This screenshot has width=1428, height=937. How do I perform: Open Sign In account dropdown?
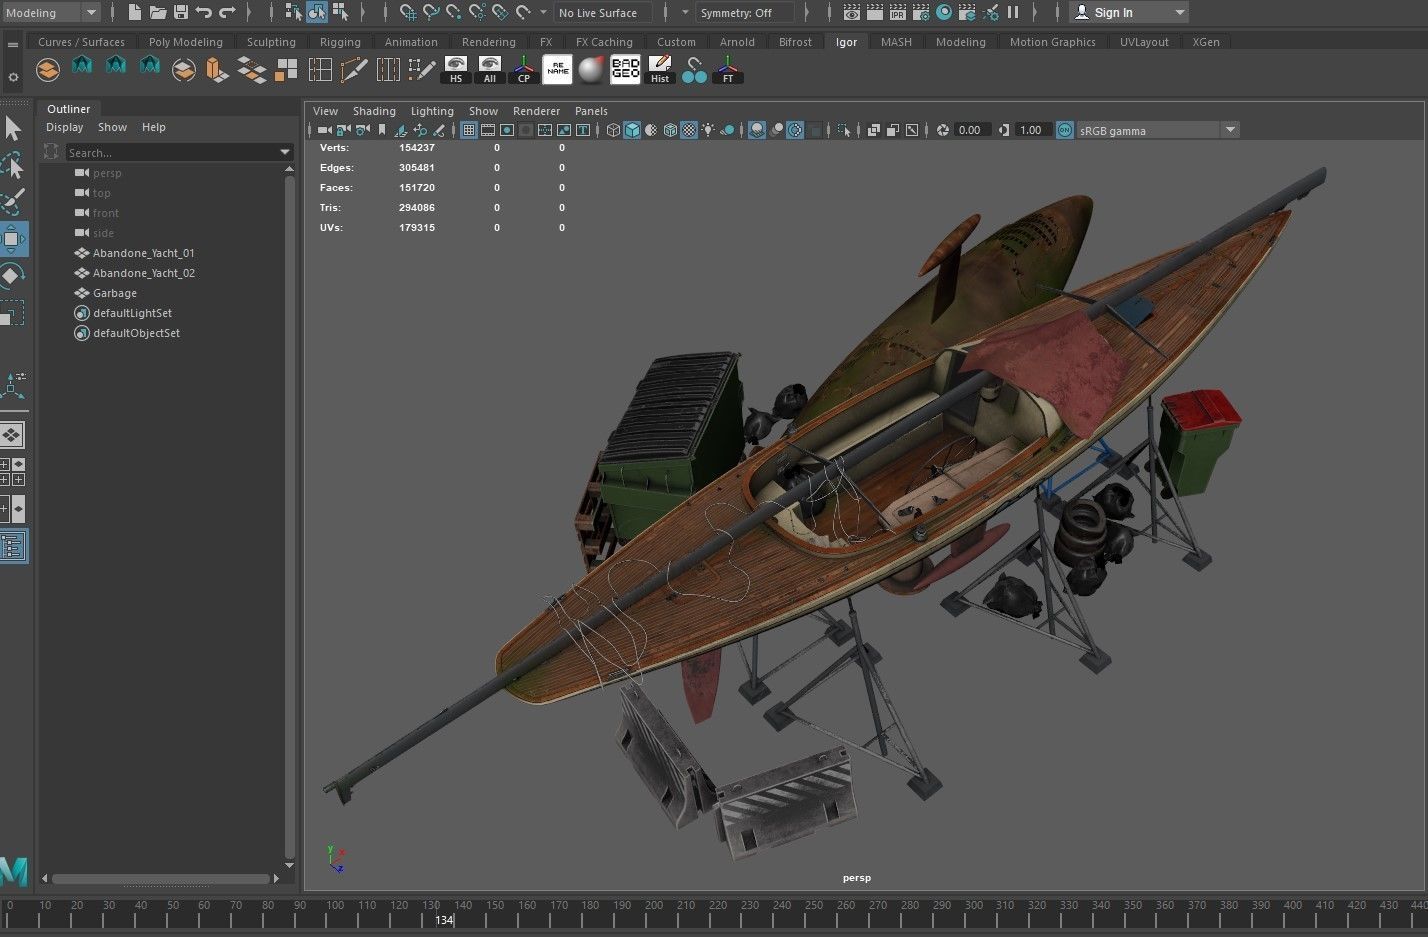1128,12
